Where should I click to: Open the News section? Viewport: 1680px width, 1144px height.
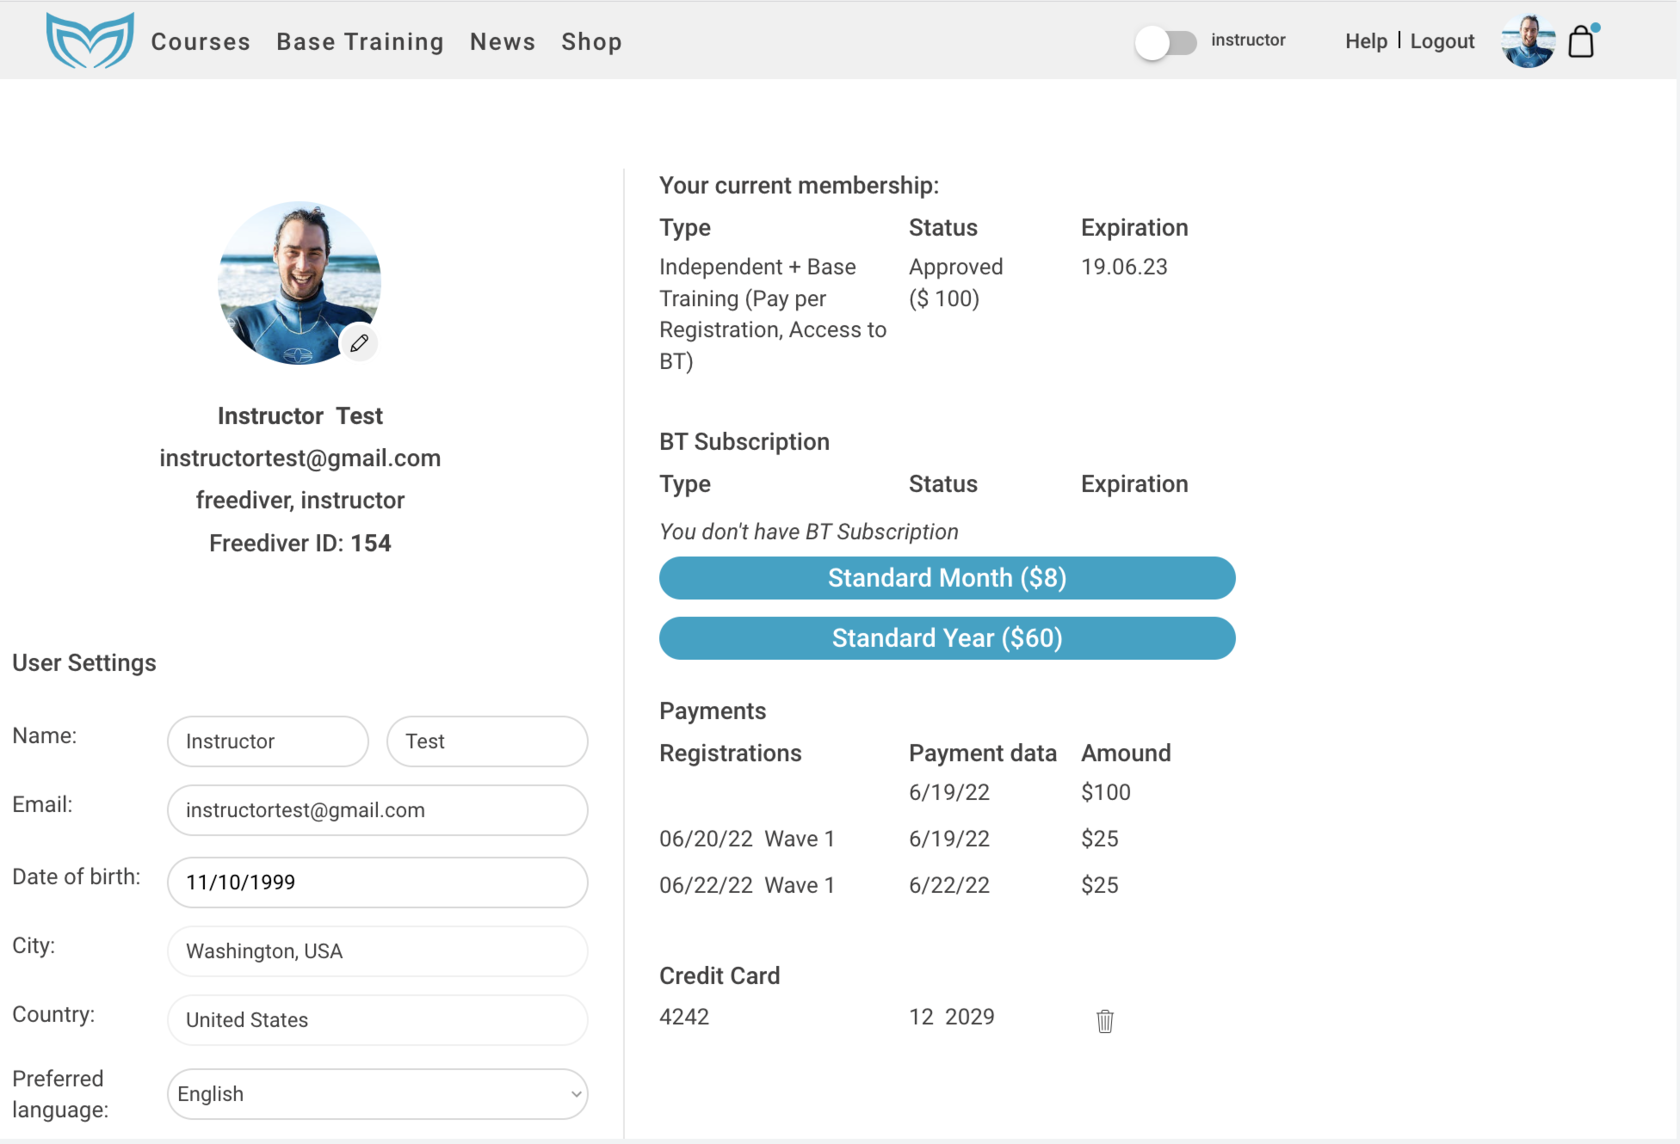pos(503,42)
